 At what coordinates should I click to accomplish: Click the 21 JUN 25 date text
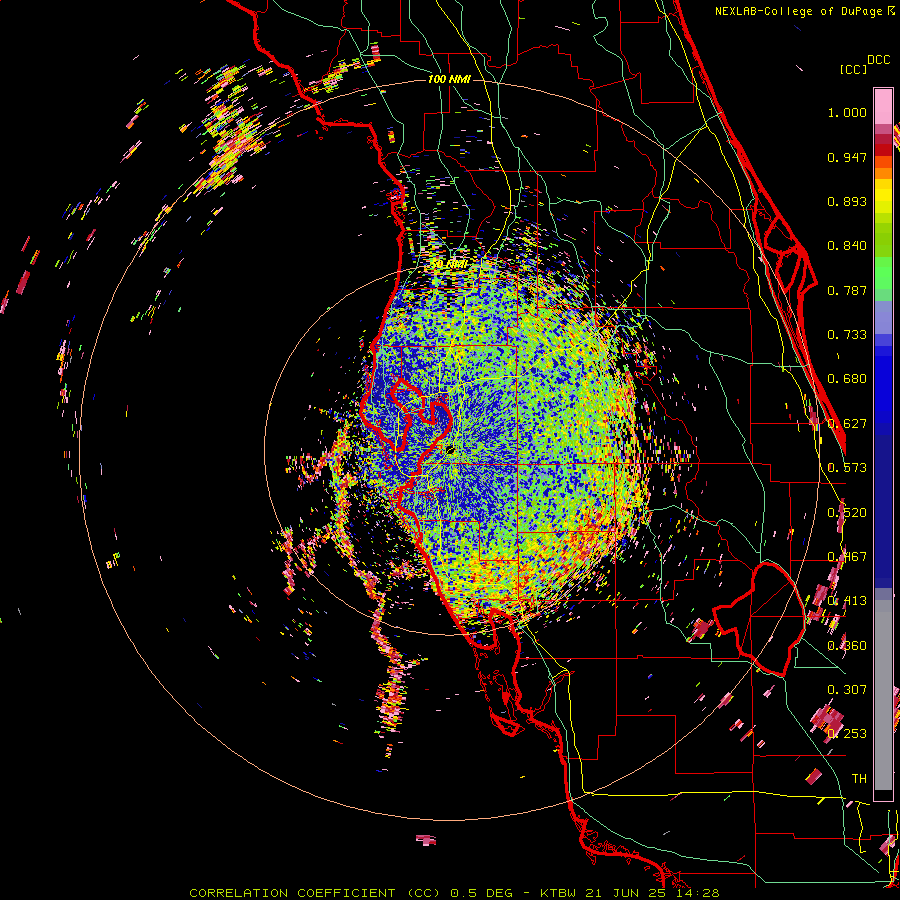tap(626, 893)
